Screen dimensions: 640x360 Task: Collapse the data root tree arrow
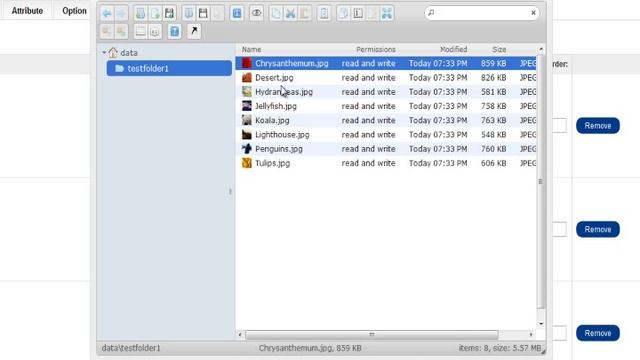104,53
